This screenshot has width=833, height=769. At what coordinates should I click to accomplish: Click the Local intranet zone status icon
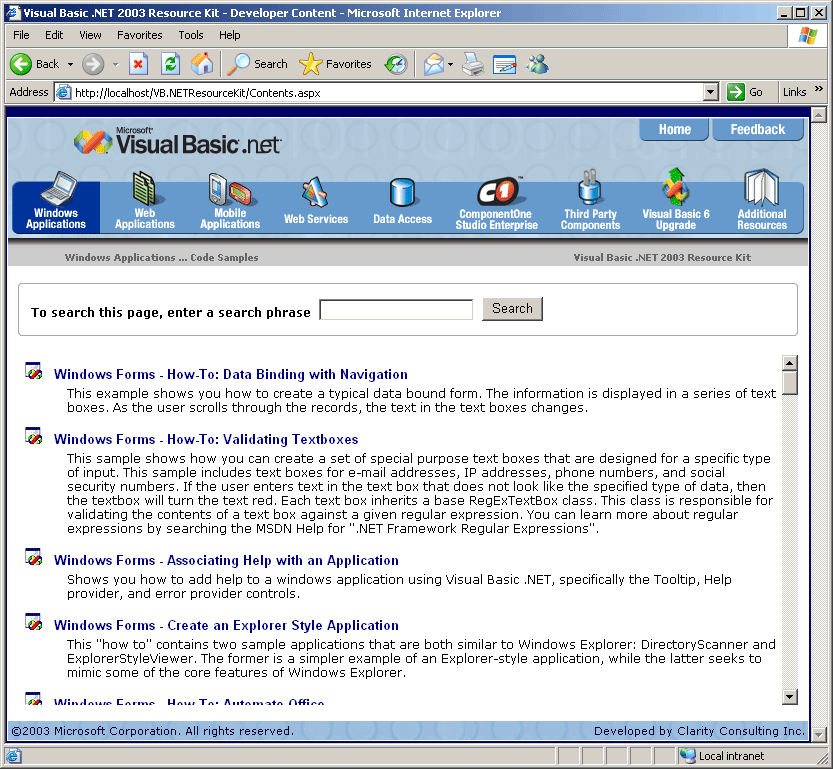[x=688, y=755]
